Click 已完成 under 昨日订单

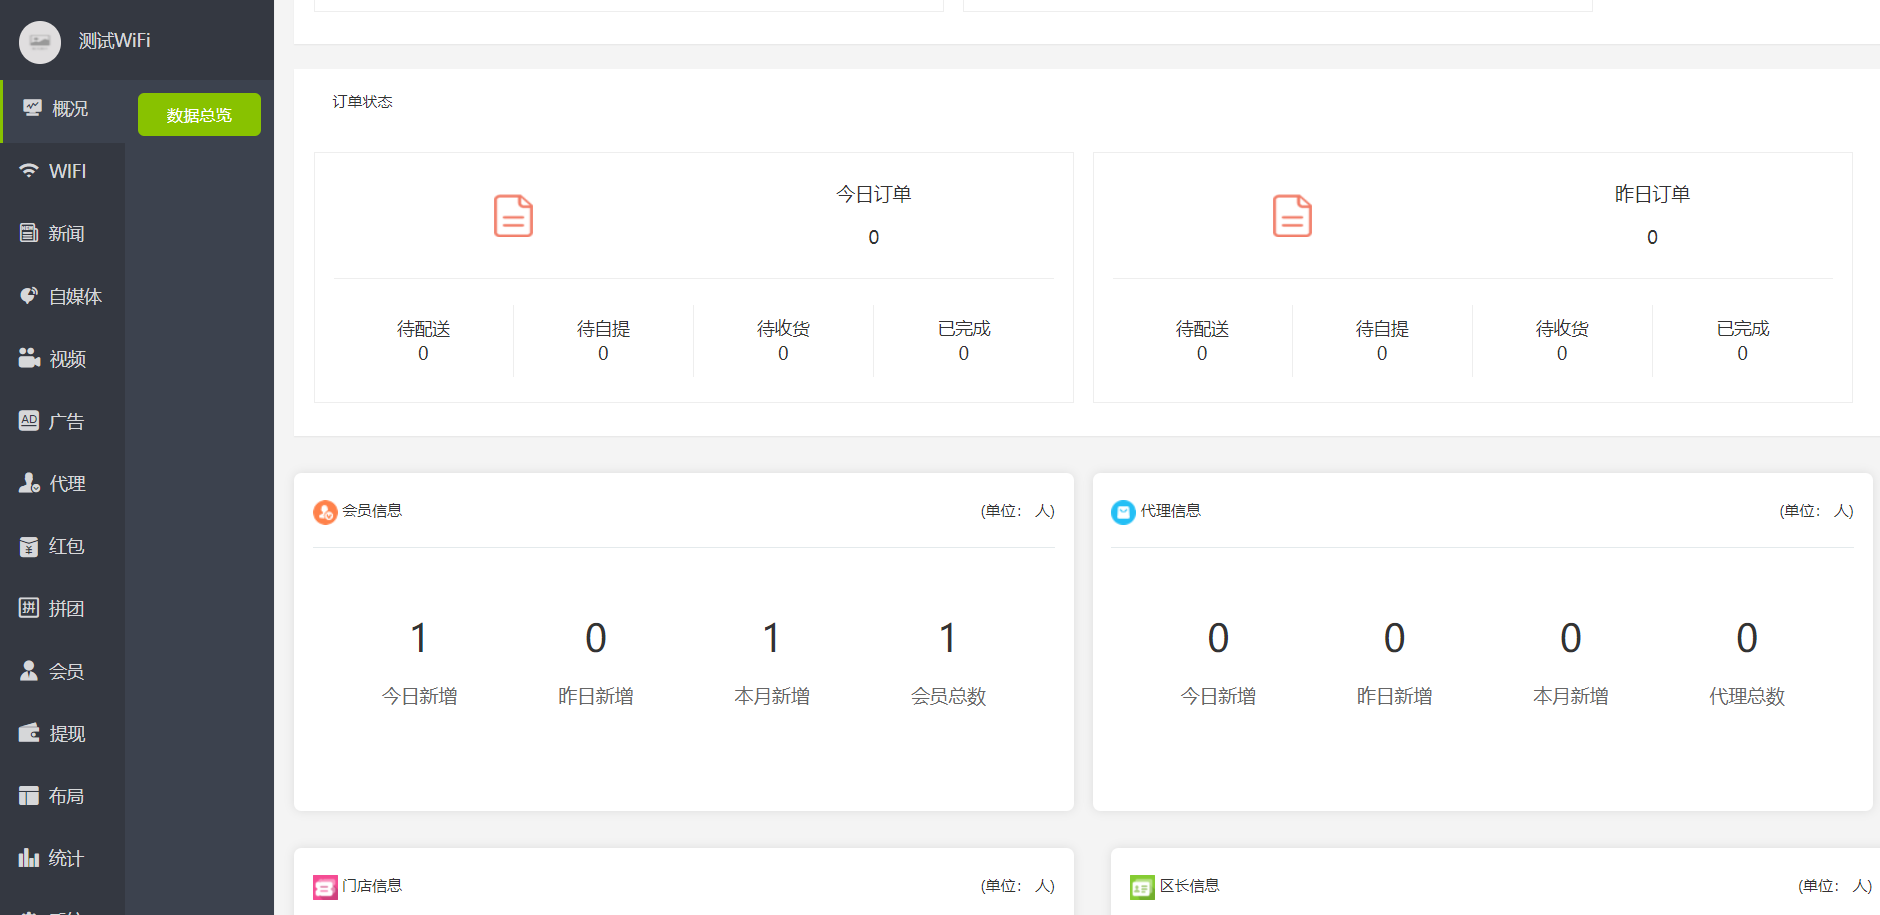click(1743, 329)
